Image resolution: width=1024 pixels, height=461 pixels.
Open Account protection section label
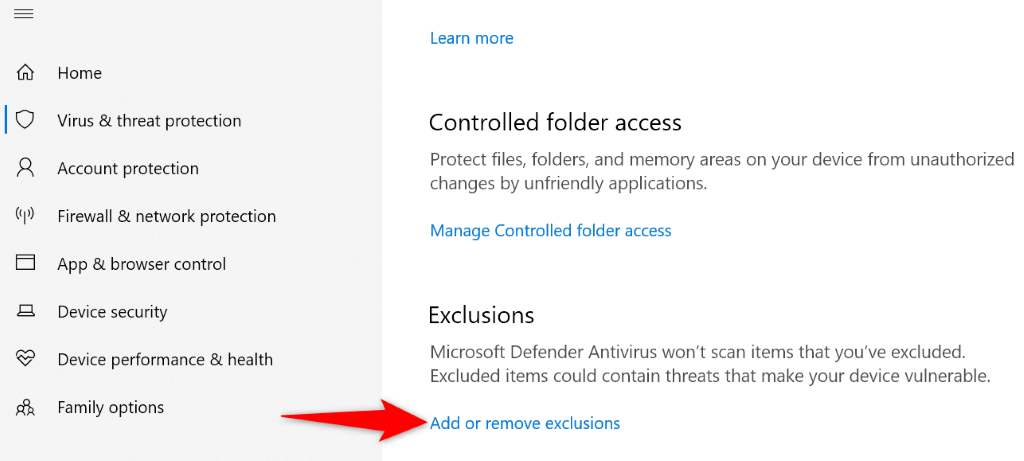(x=128, y=168)
